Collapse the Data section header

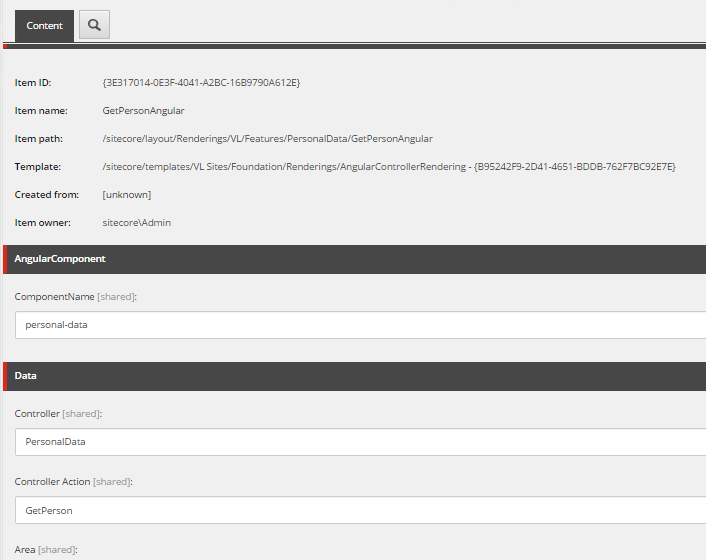click(x=354, y=376)
